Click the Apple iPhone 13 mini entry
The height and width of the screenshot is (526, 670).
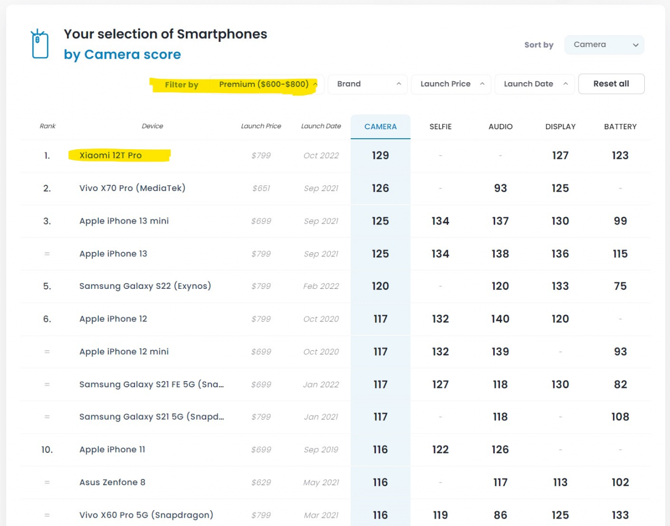[x=124, y=221]
